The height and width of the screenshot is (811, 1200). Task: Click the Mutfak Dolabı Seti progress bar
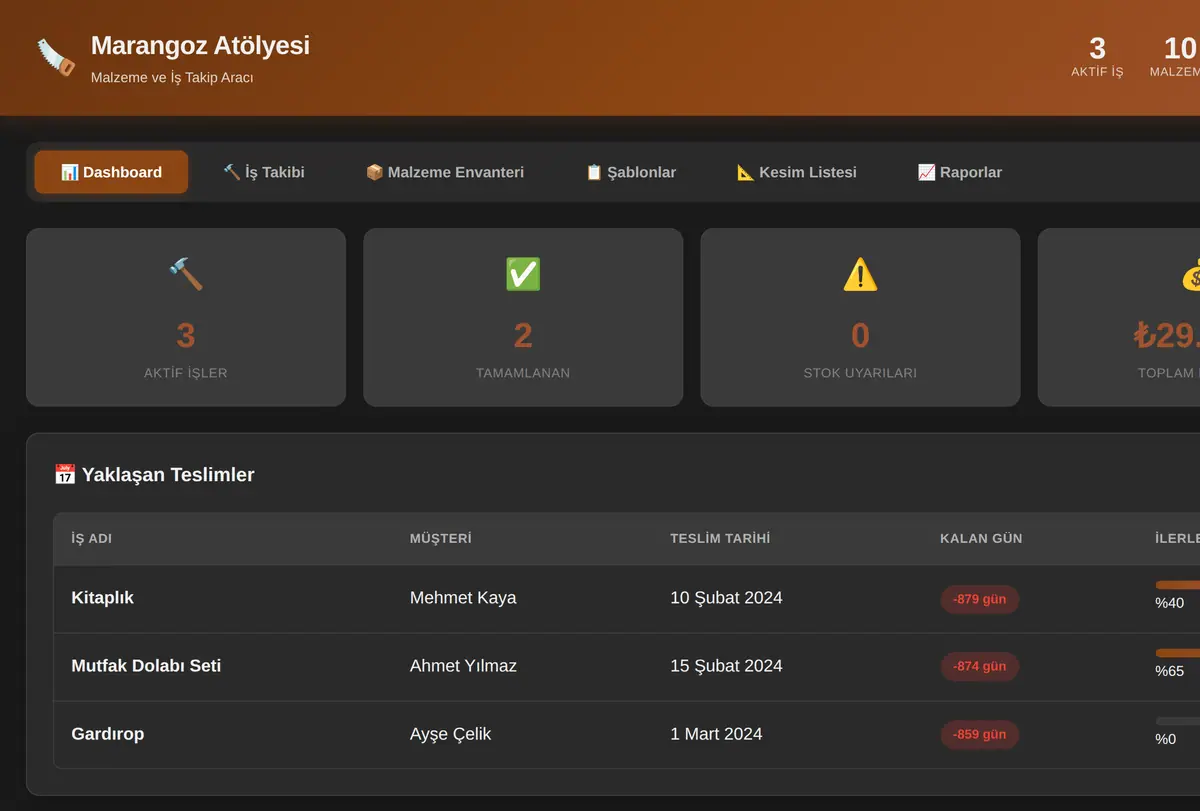(x=1177, y=653)
